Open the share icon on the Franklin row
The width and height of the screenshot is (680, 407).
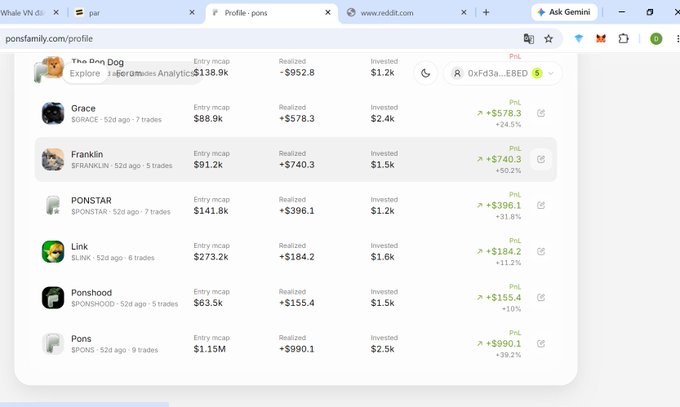(541, 159)
